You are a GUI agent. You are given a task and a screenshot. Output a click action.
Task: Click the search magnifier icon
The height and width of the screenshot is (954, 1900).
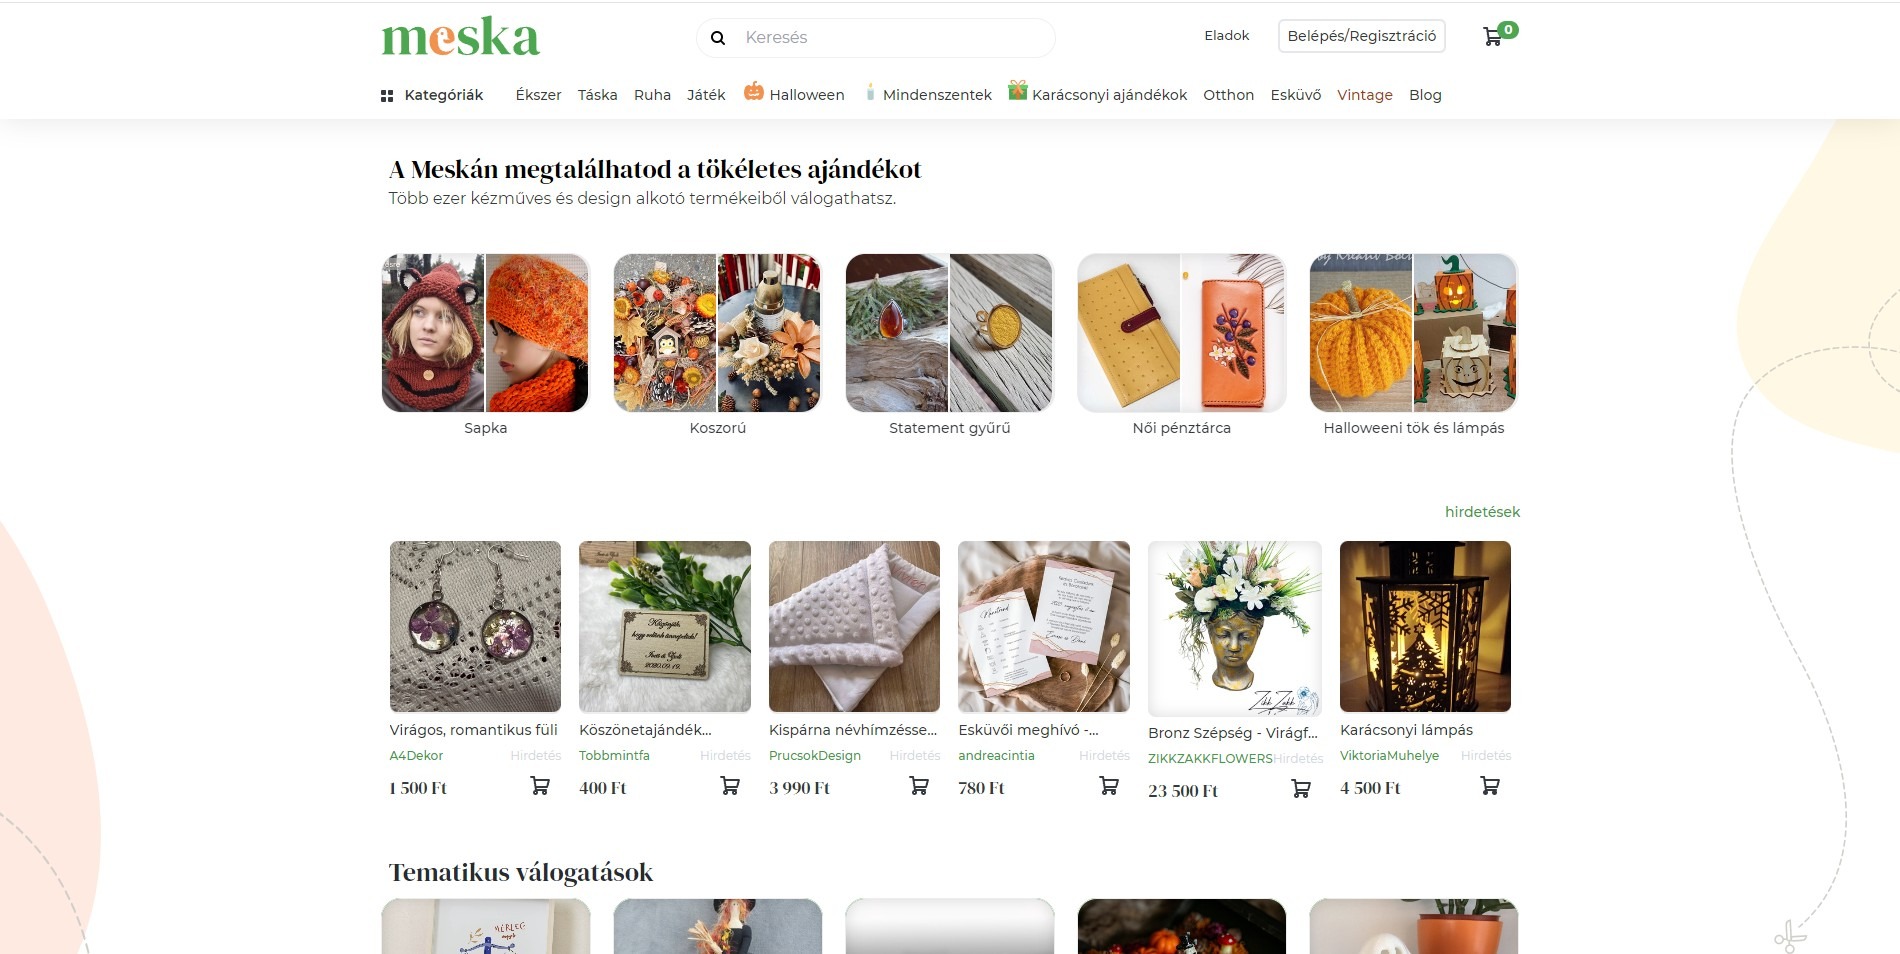[718, 38]
